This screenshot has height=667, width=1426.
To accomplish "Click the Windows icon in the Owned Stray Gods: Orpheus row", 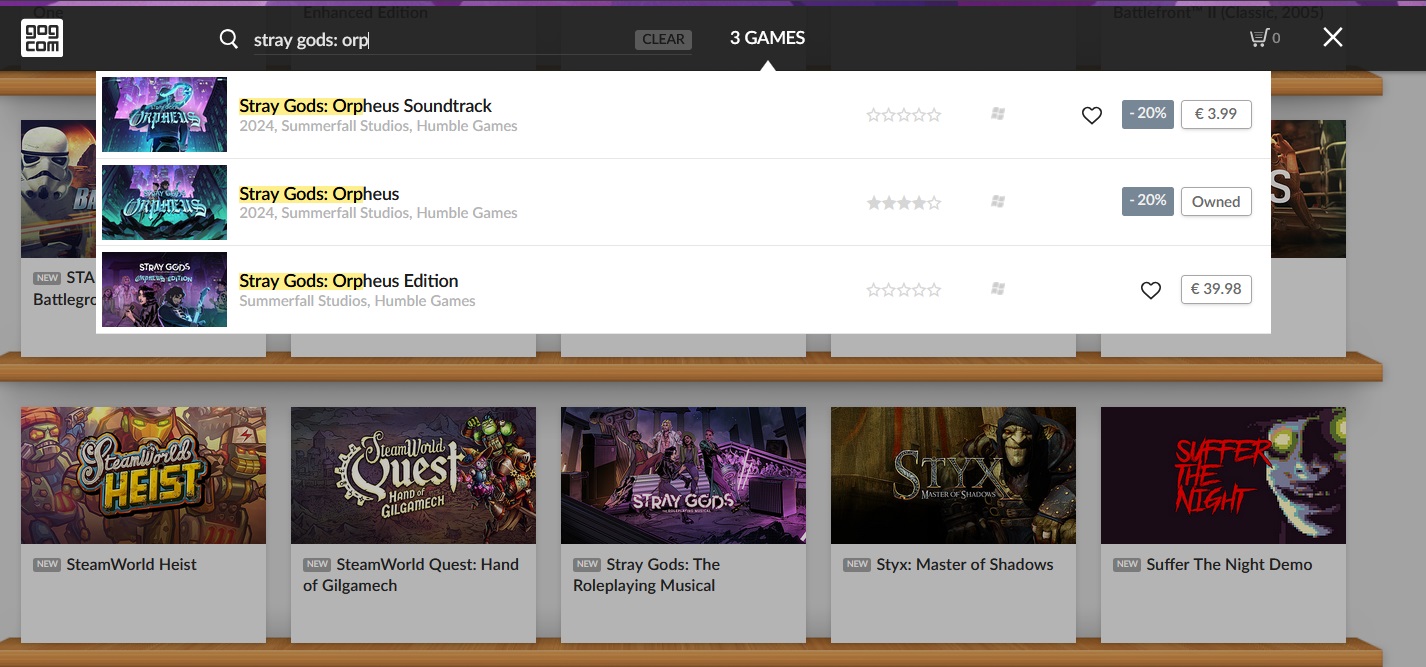I will pyautogui.click(x=997, y=202).
